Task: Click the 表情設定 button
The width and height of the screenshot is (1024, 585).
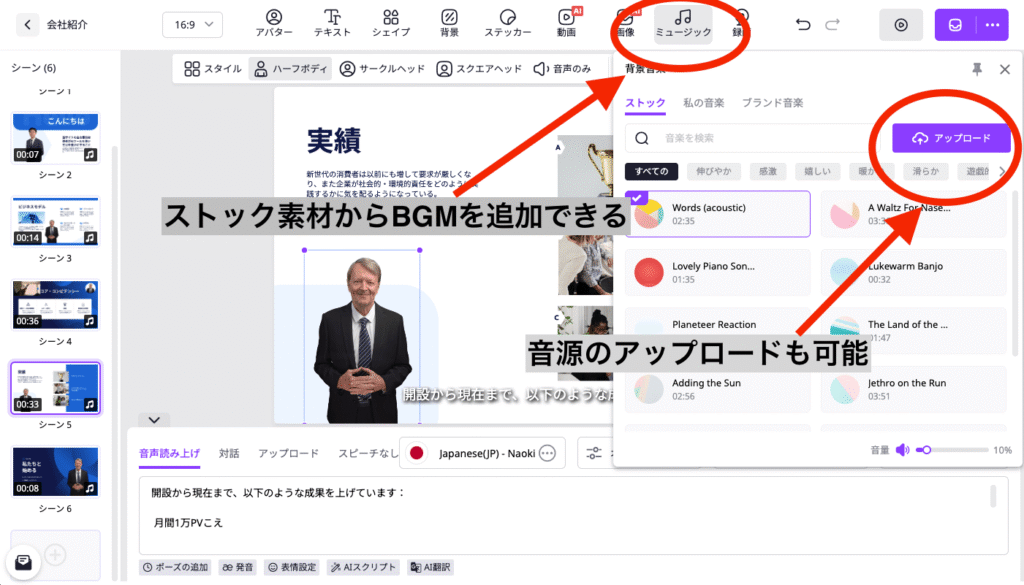Action: pyautogui.click(x=292, y=567)
